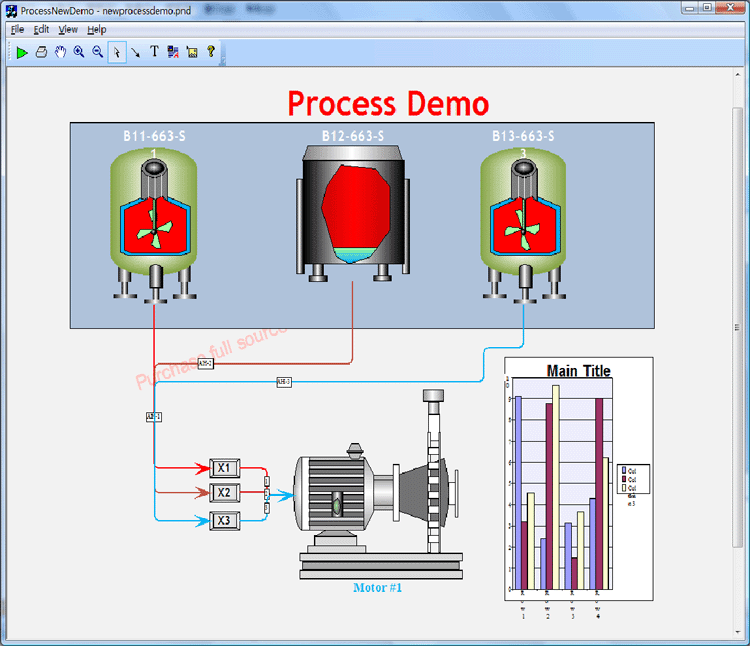Screen dimensions: 750x646
Task: Click the application icon in the title bar
Action: point(11,11)
